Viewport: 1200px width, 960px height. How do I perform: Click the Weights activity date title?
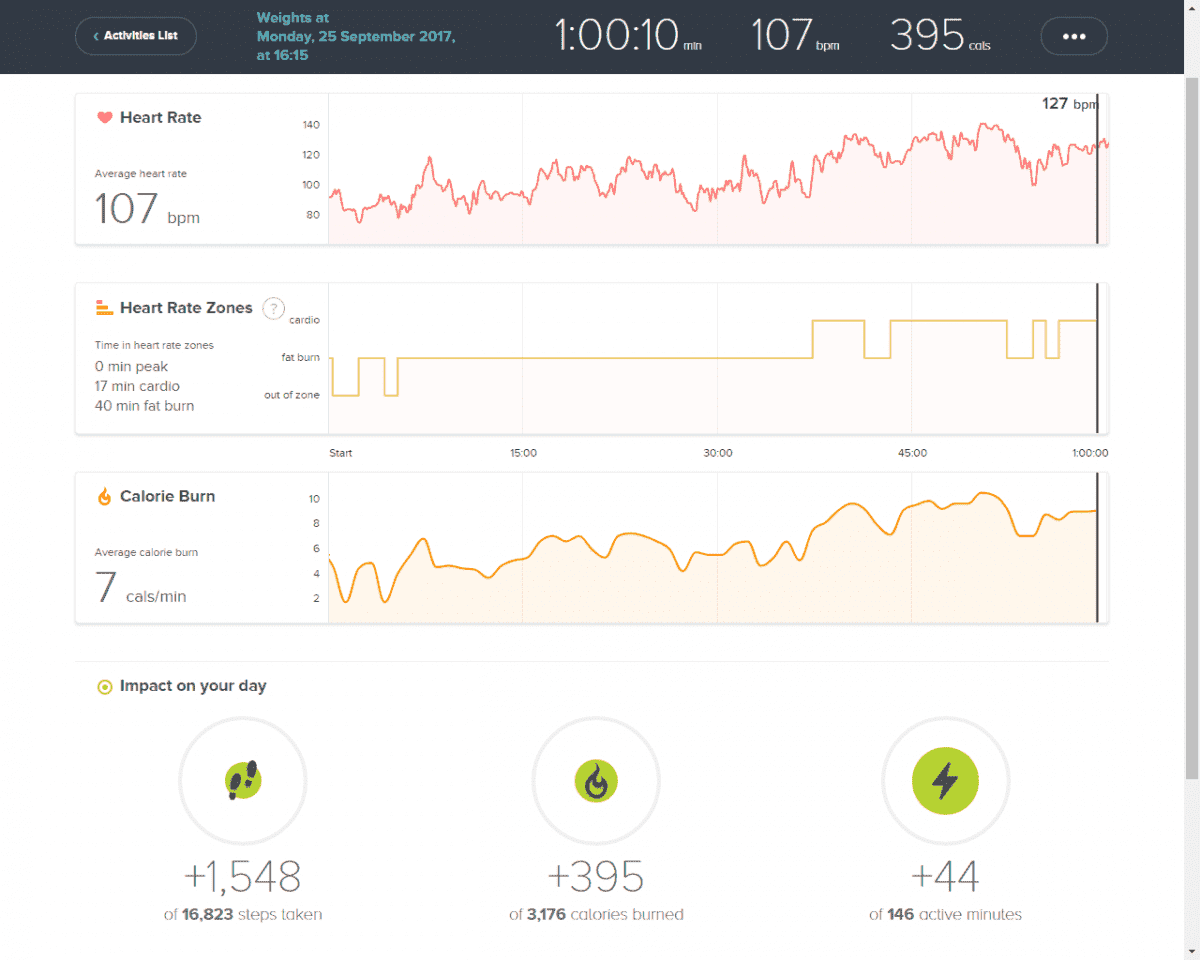[x=355, y=36]
